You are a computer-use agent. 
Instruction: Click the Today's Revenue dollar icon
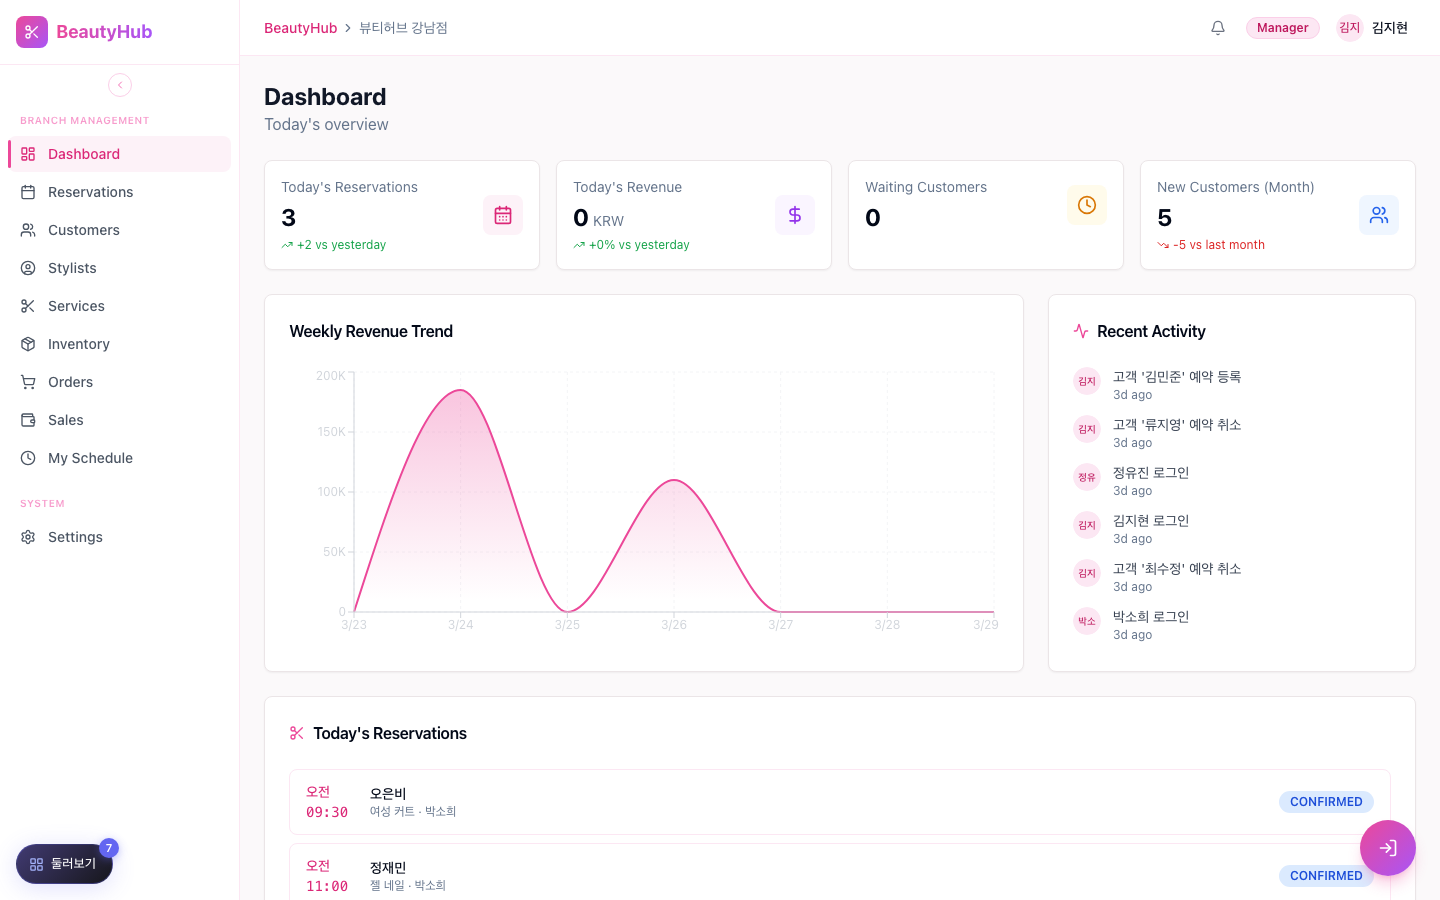point(795,215)
